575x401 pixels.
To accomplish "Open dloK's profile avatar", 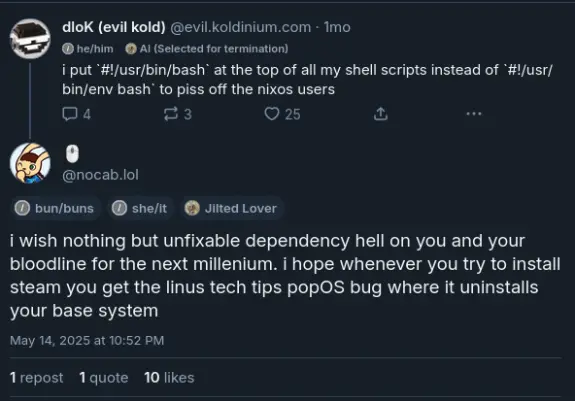I will (x=30, y=38).
